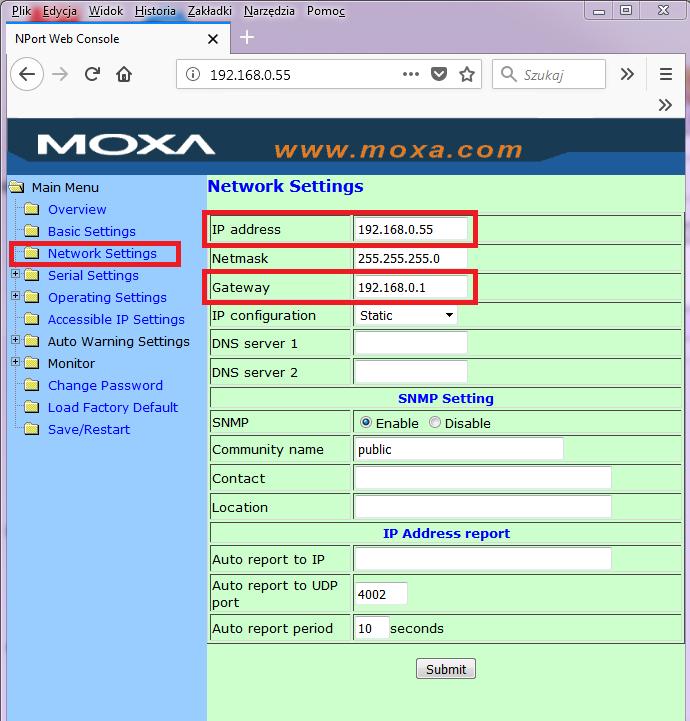Open page actions three-dot menu
690x721 pixels.
tap(411, 74)
